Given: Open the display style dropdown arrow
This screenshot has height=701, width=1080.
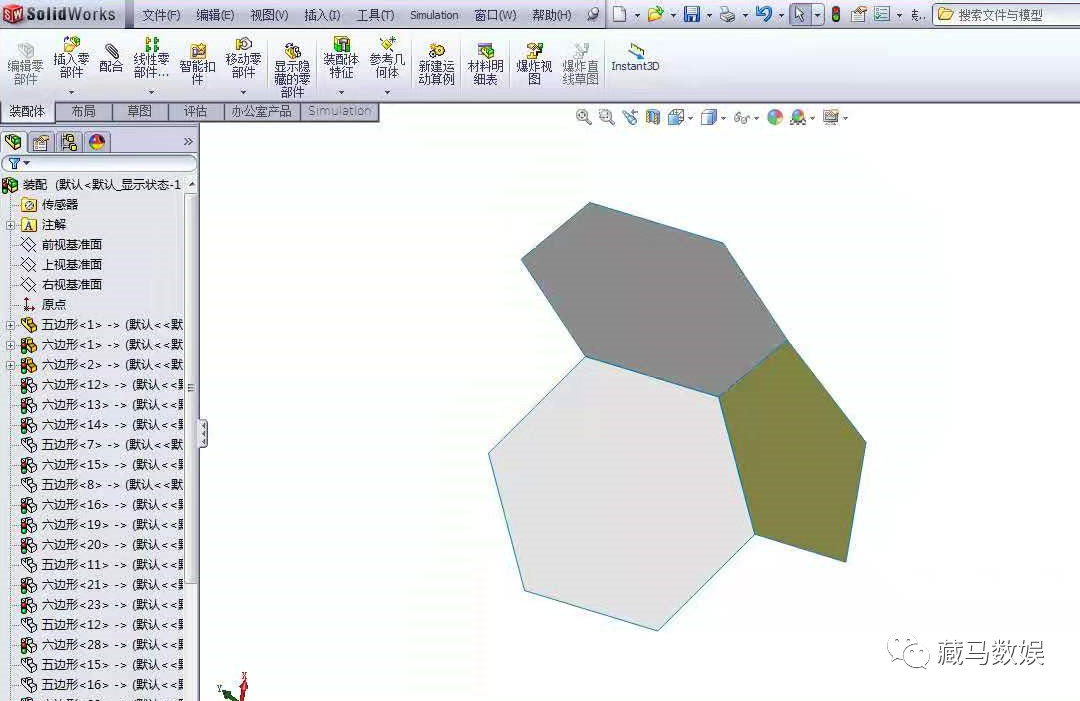Looking at the screenshot, I should tap(722, 117).
